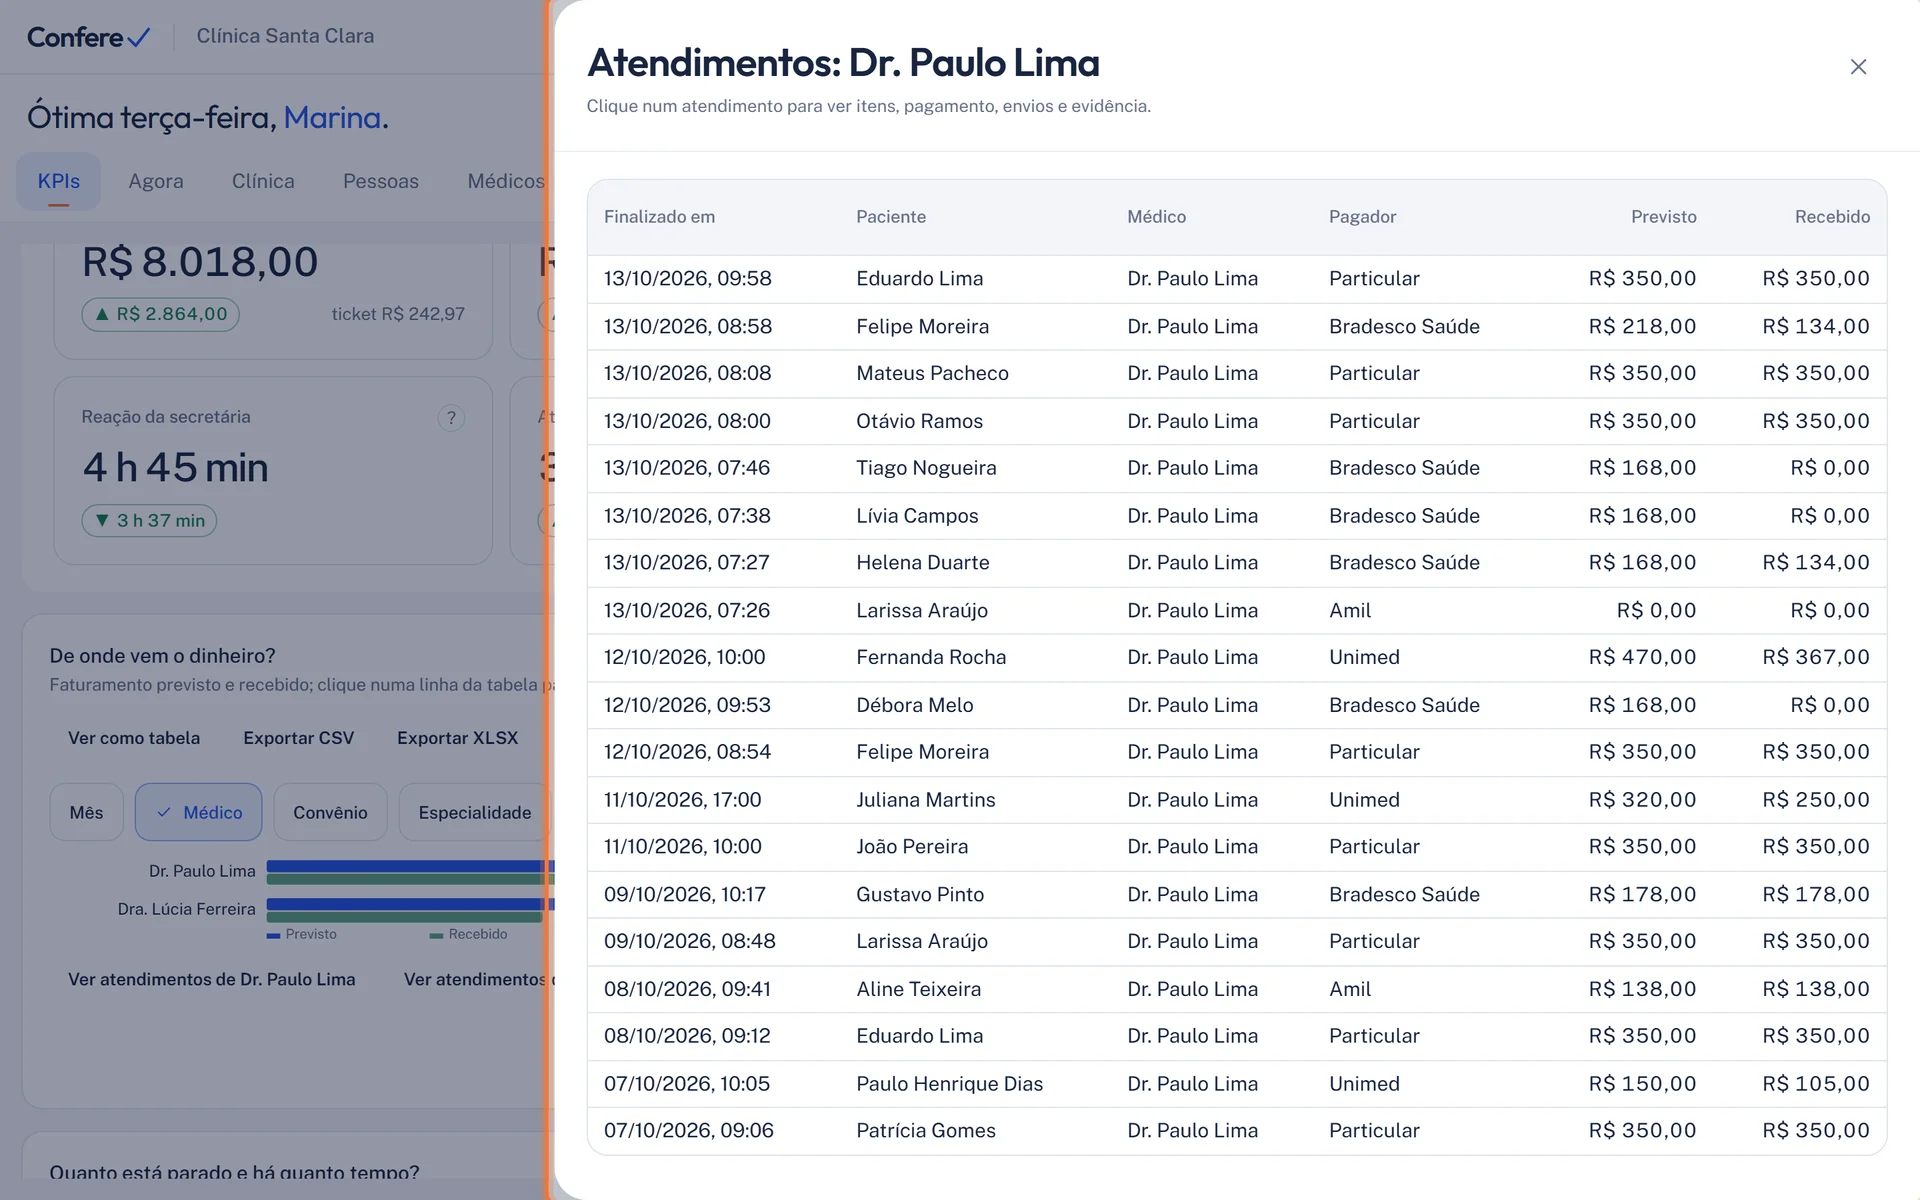The width and height of the screenshot is (1920, 1200).
Task: Open the Médicos tab
Action: [505, 181]
